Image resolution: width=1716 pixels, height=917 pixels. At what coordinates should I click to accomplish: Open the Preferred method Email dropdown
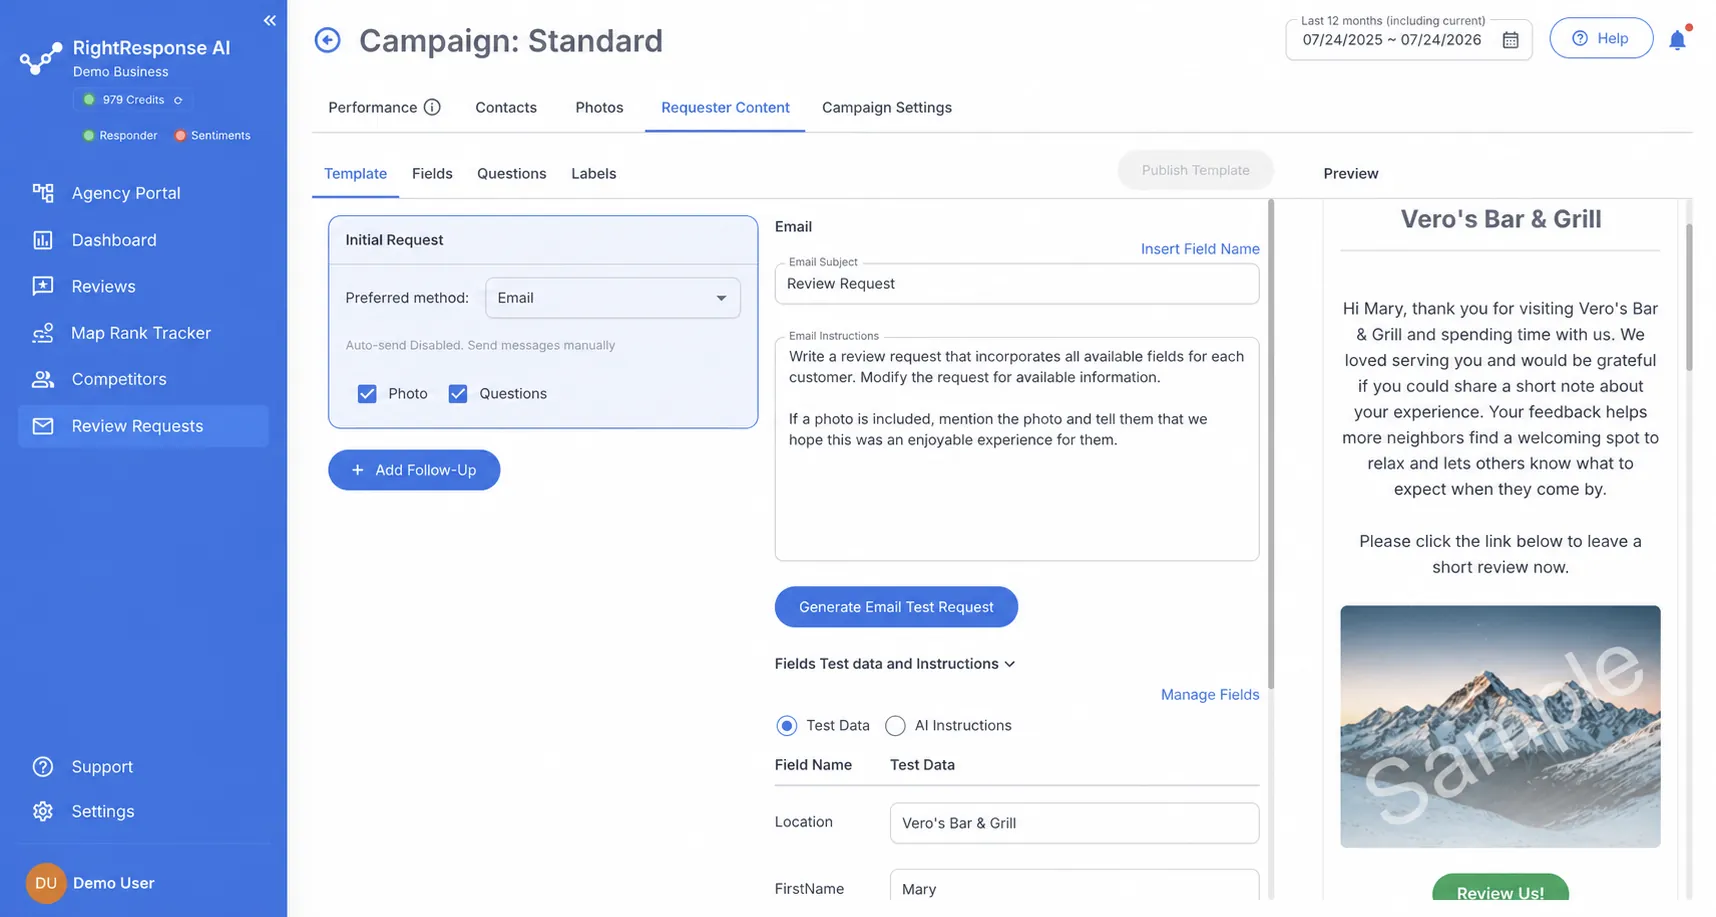[x=613, y=298]
